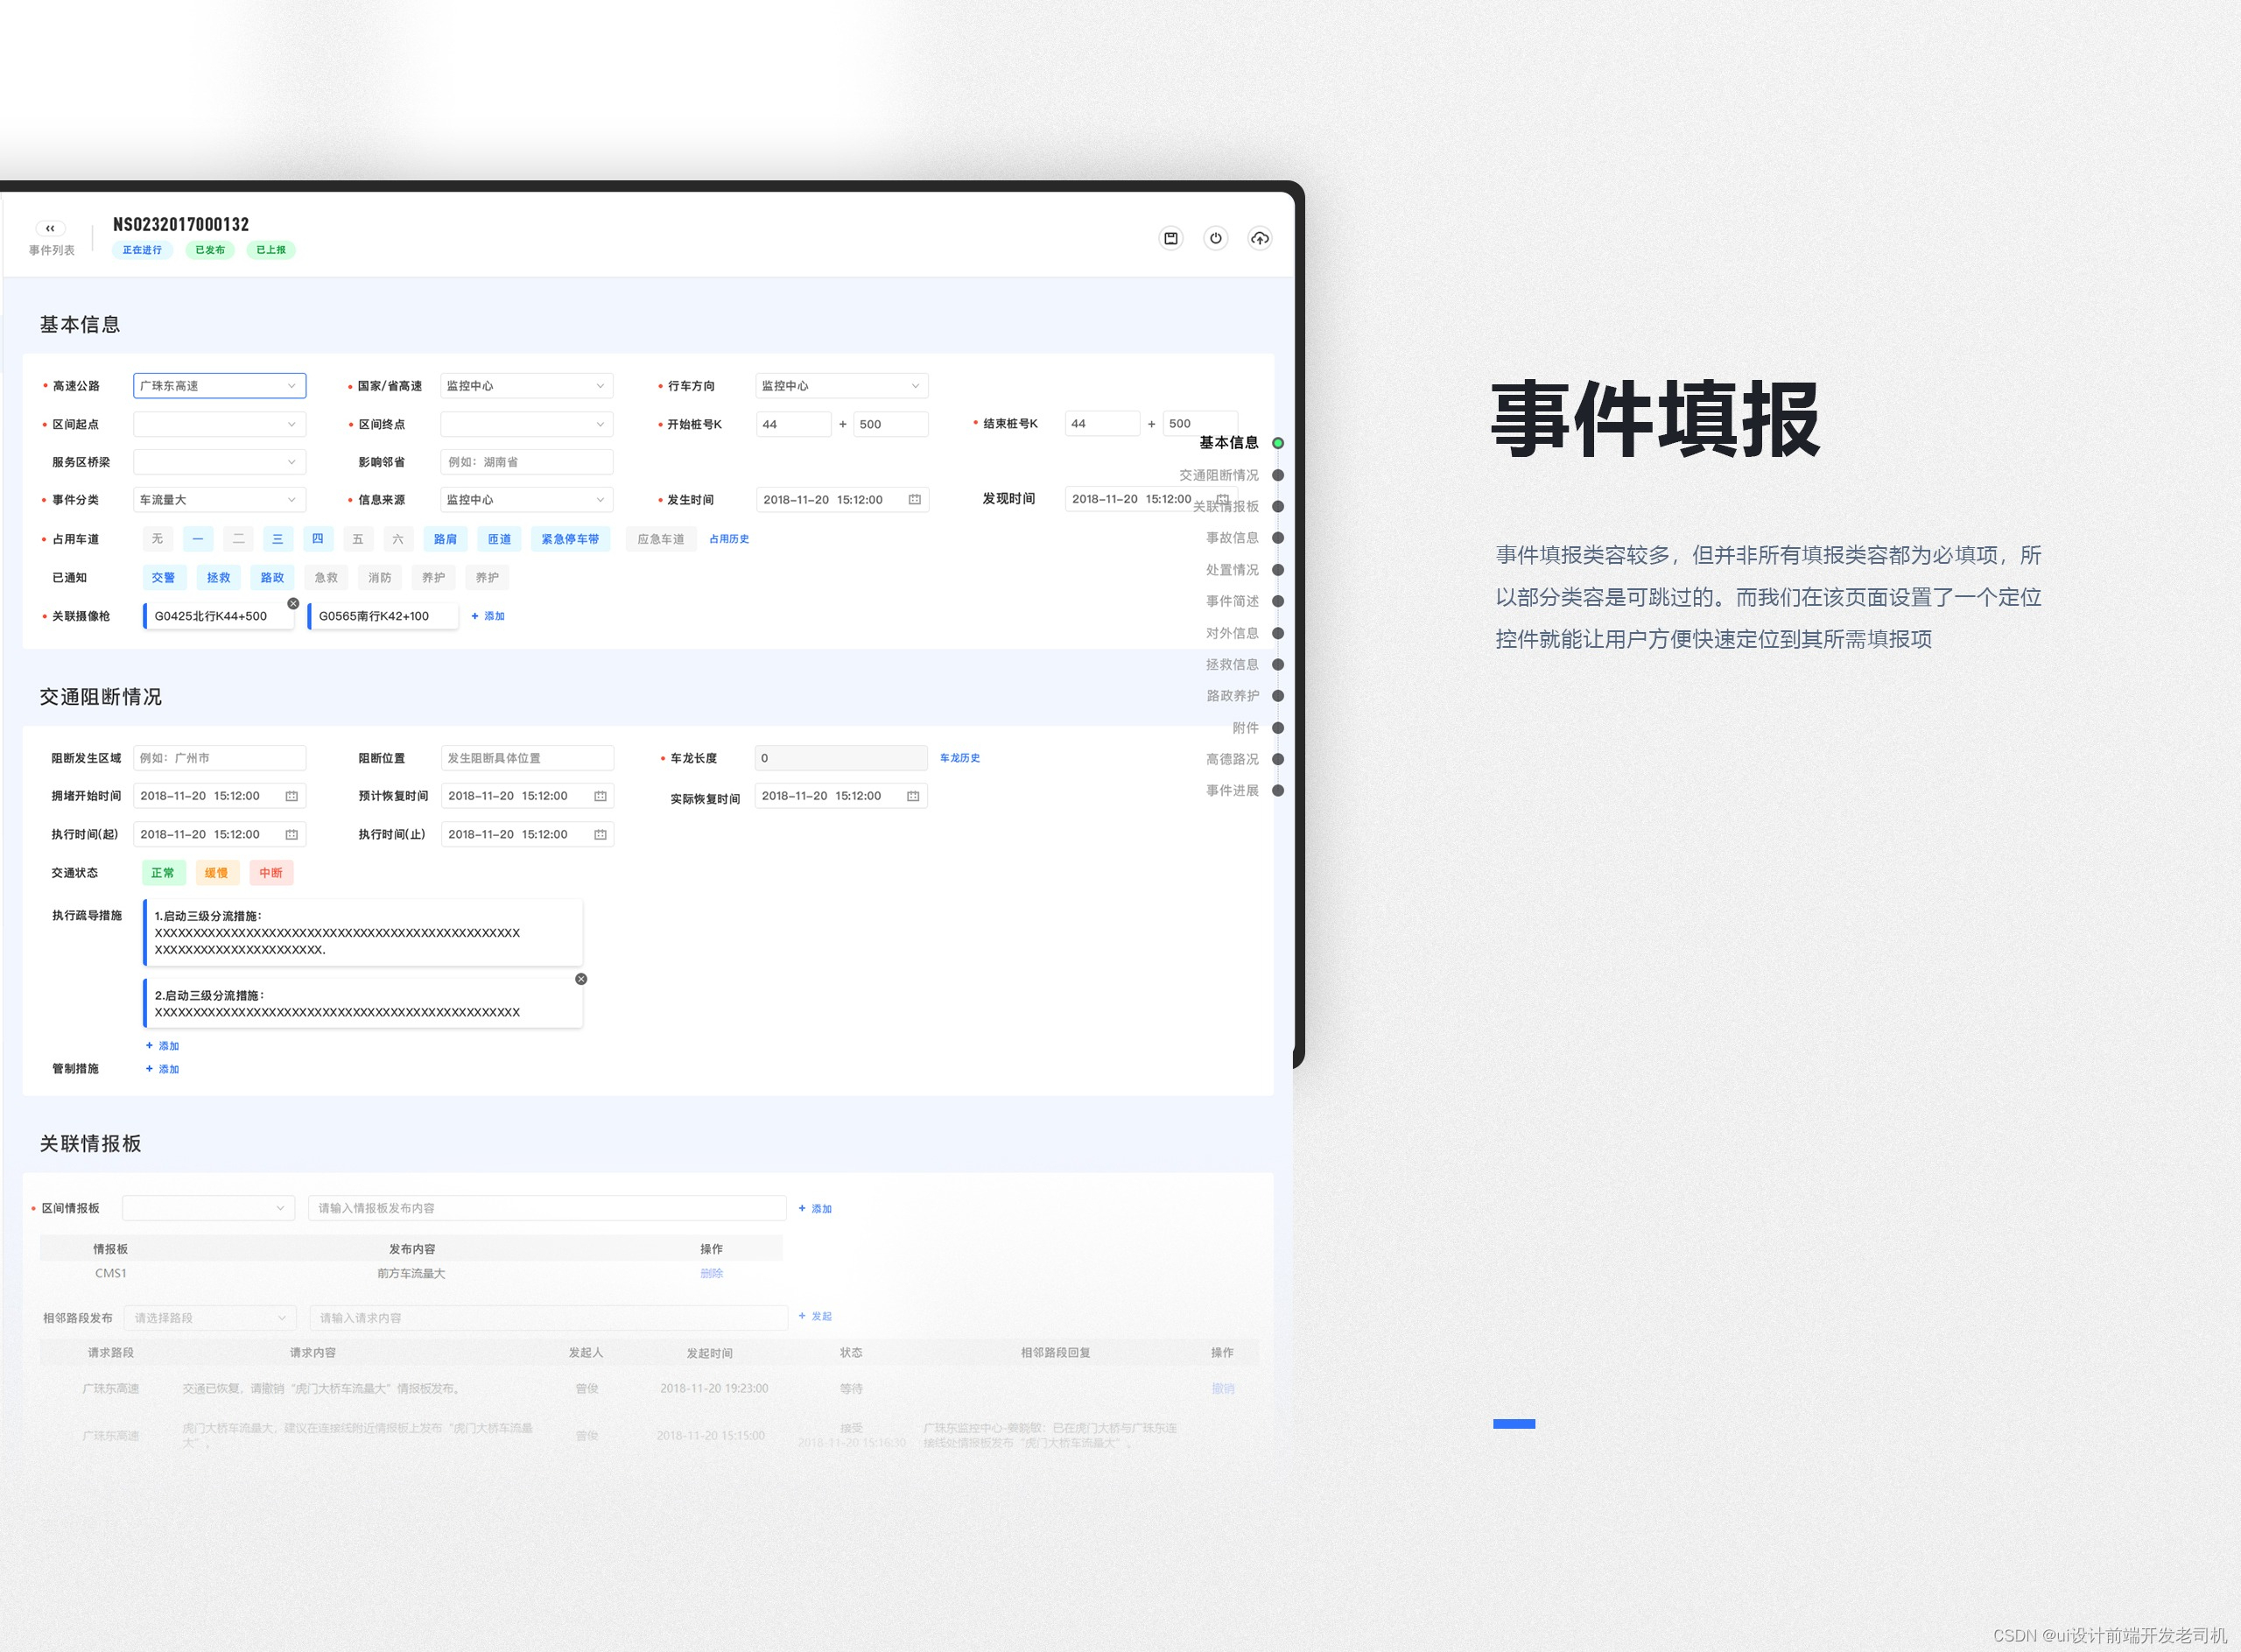Open the 行车方向 dropdown
The height and width of the screenshot is (1652, 2241).
(840, 386)
